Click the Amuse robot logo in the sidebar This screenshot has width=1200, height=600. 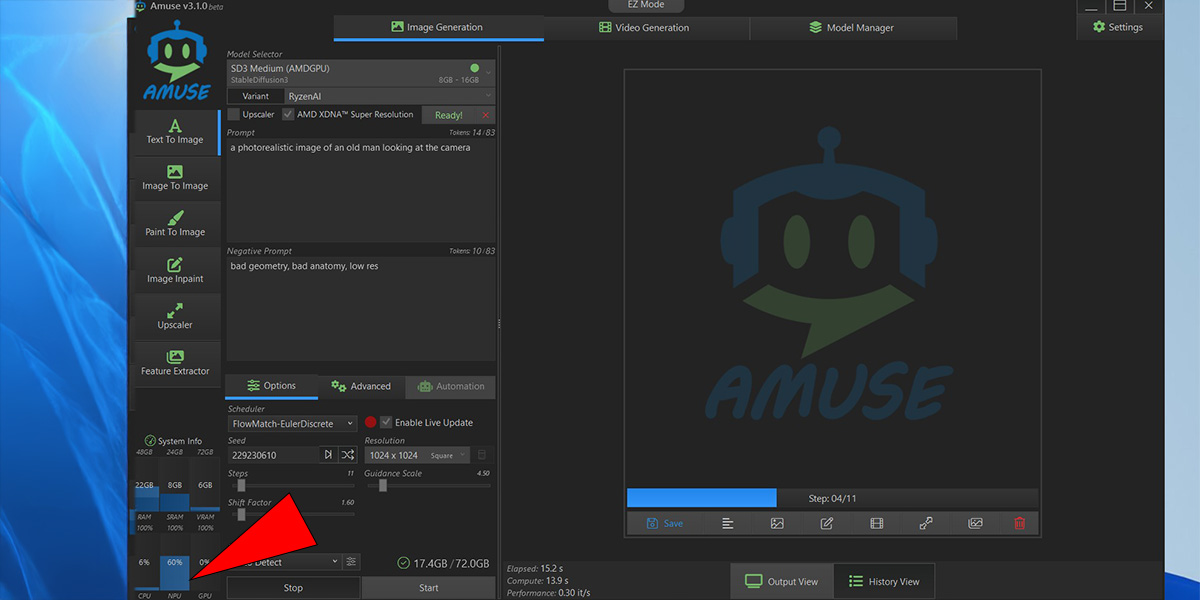tap(177, 62)
